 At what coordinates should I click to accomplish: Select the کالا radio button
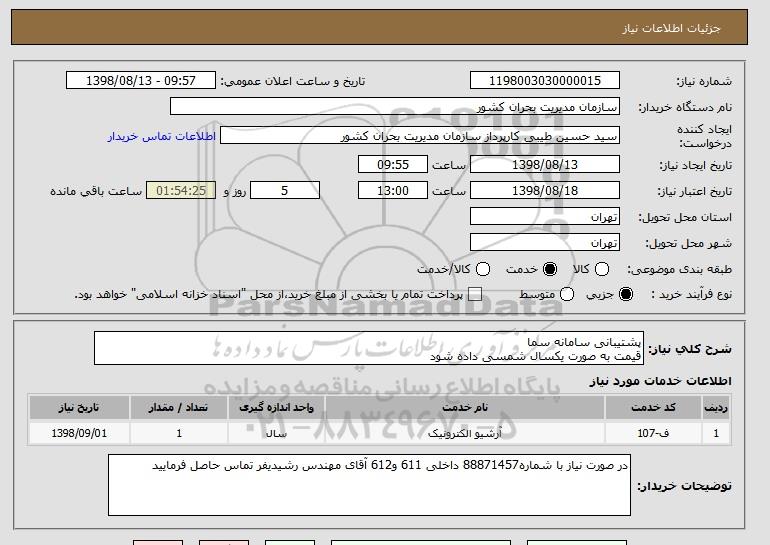(x=602, y=269)
